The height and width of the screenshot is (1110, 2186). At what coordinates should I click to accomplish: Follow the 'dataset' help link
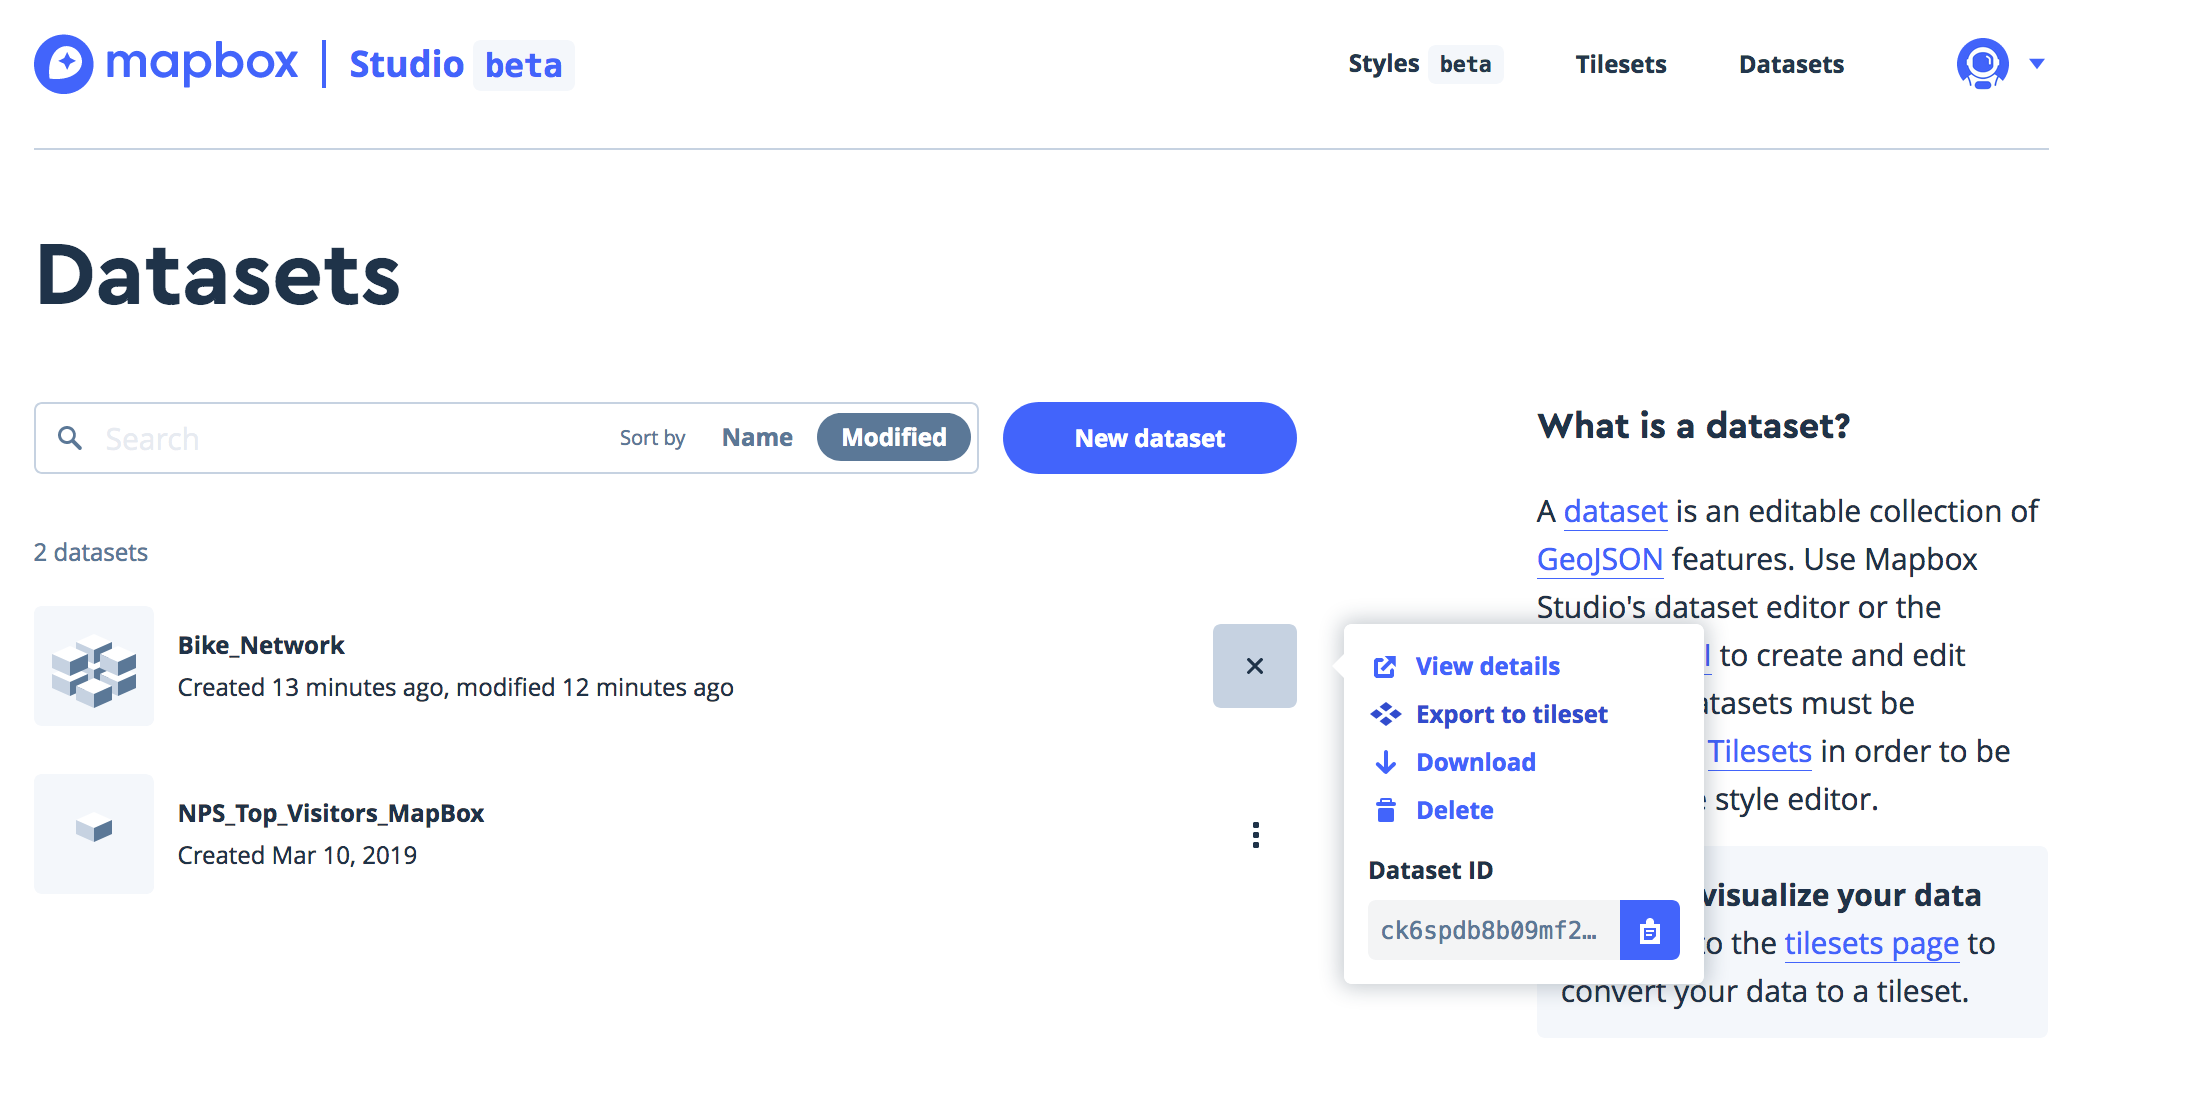pos(1615,511)
